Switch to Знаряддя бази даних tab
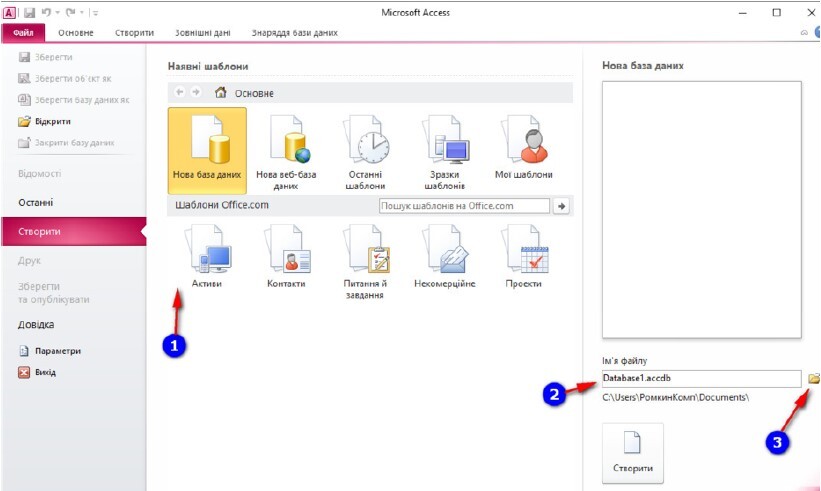This screenshot has height=491, width=821. pyautogui.click(x=295, y=32)
